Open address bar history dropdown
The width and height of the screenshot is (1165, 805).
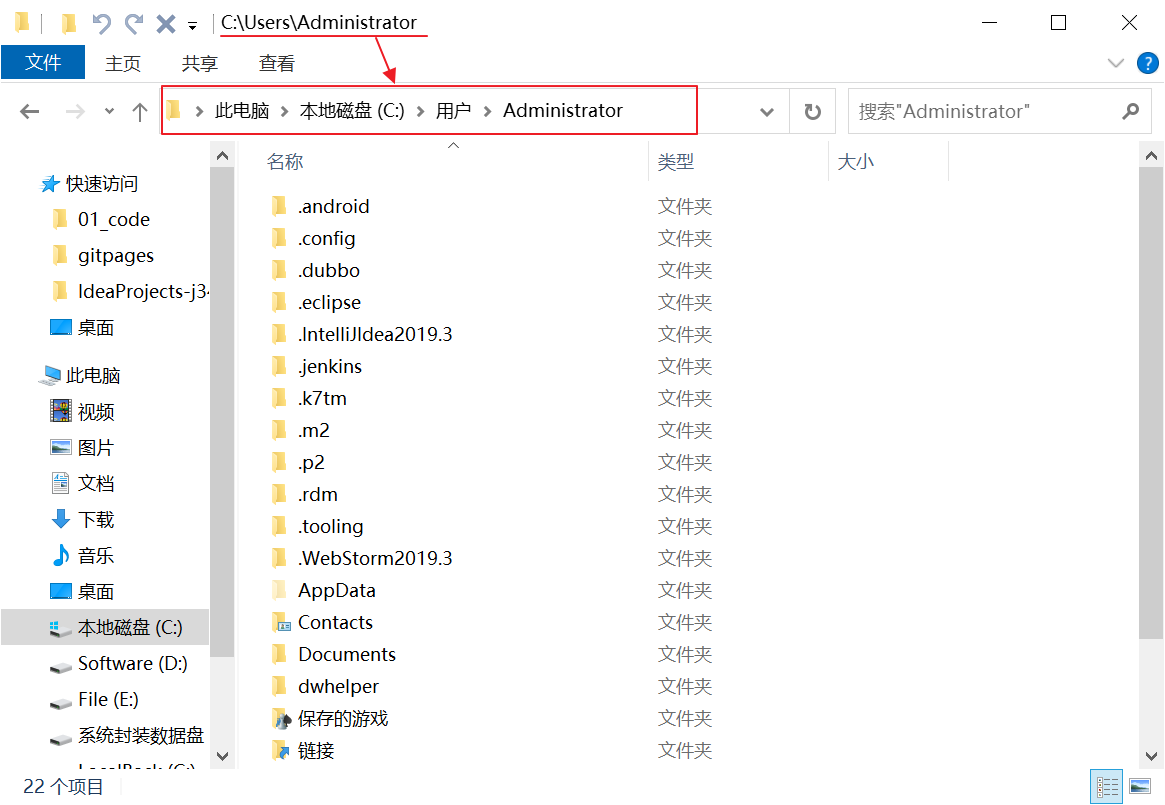pyautogui.click(x=767, y=111)
